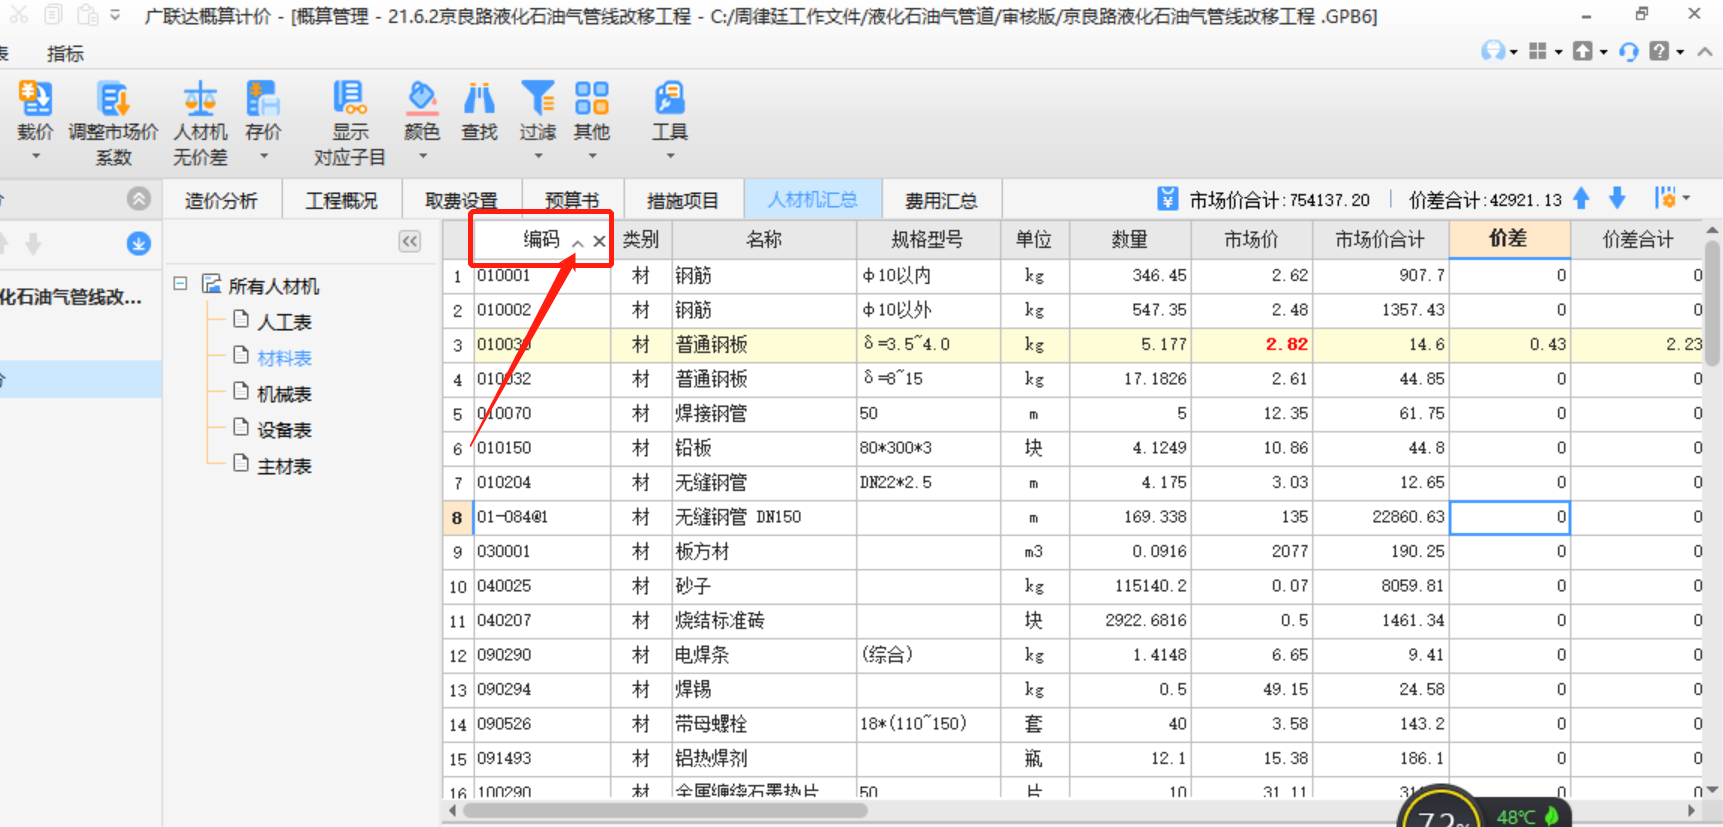Select 材料表 in the tree
The width and height of the screenshot is (1723, 827).
point(284,358)
